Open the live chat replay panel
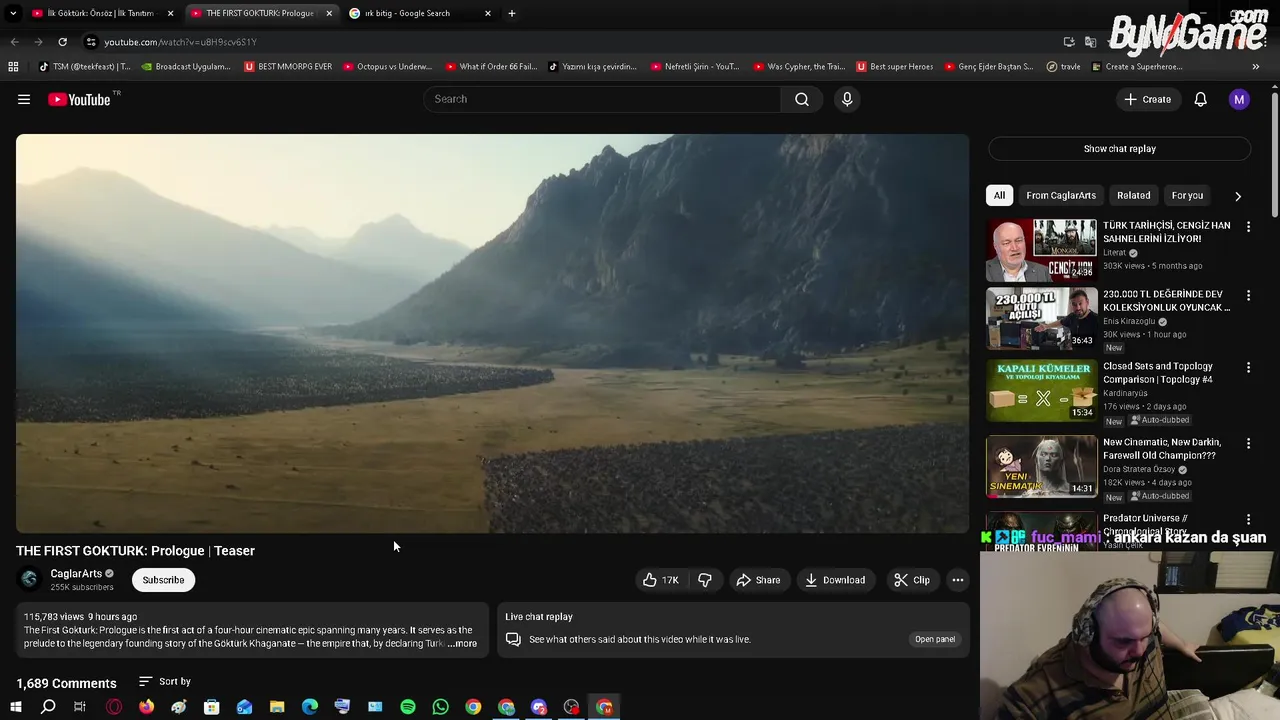 934,639
